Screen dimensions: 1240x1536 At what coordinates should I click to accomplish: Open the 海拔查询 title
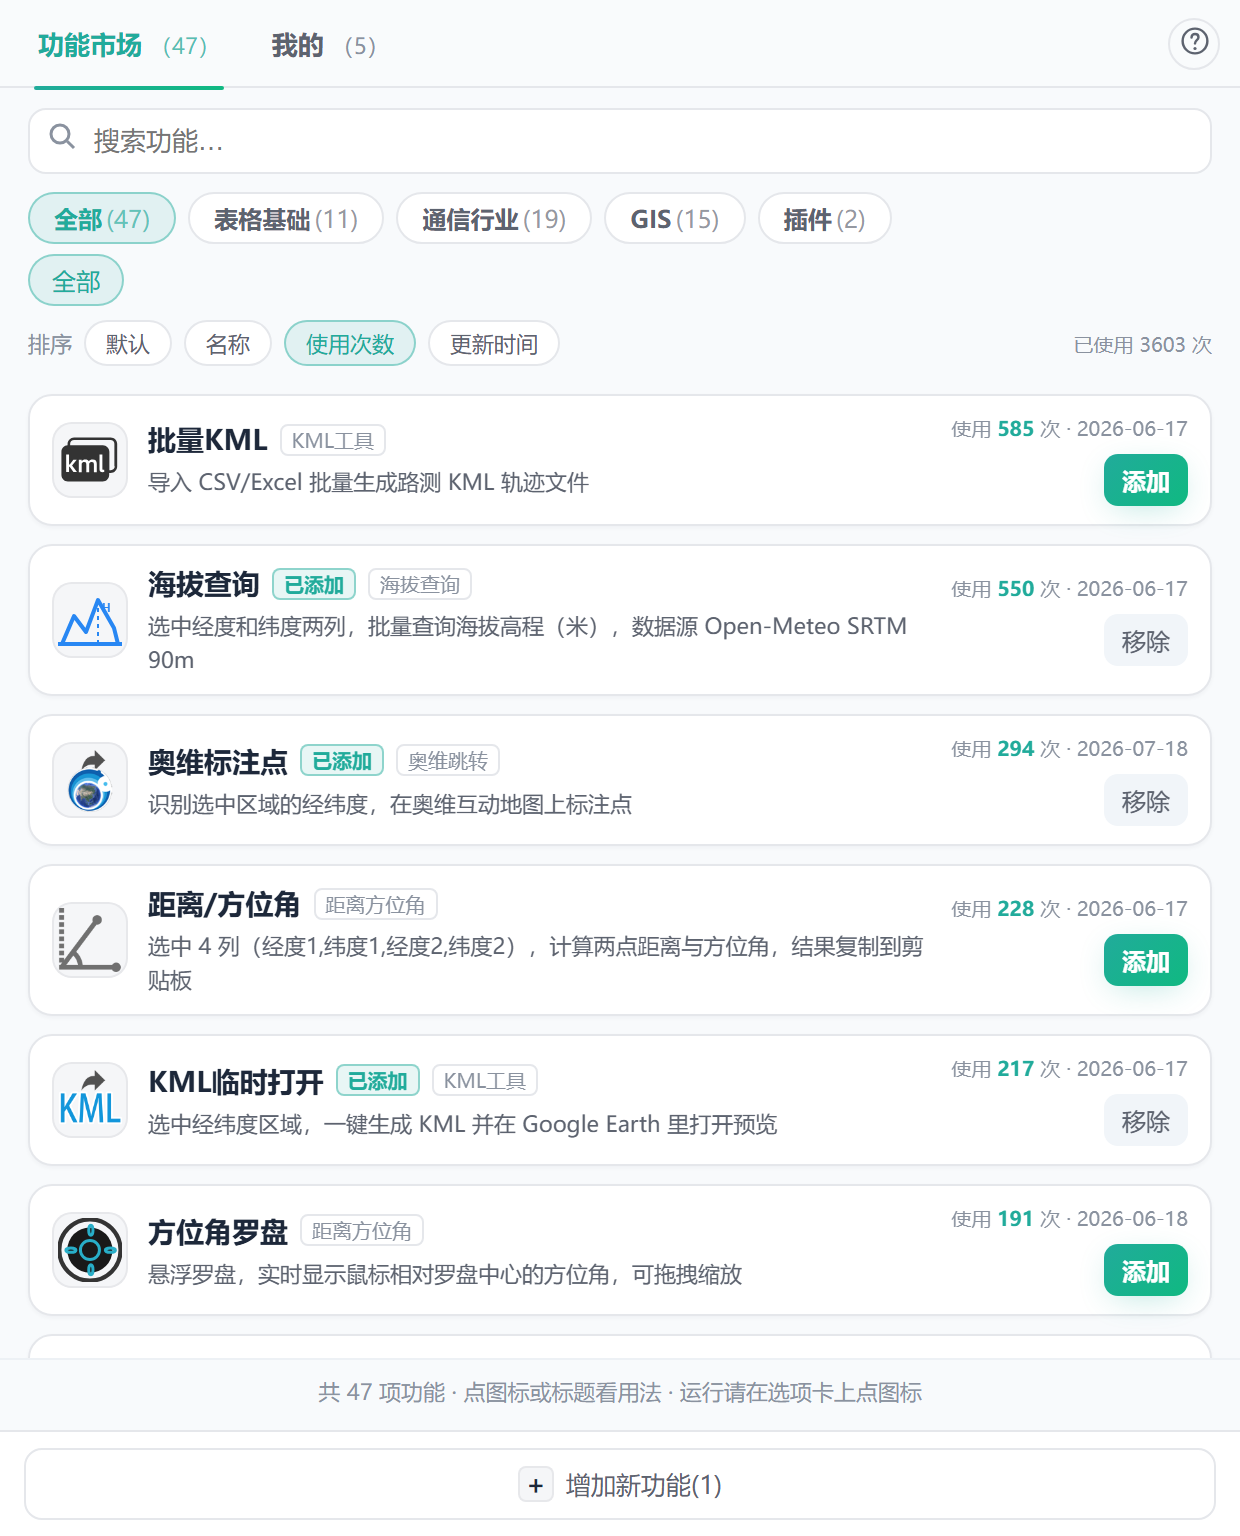pyautogui.click(x=204, y=584)
